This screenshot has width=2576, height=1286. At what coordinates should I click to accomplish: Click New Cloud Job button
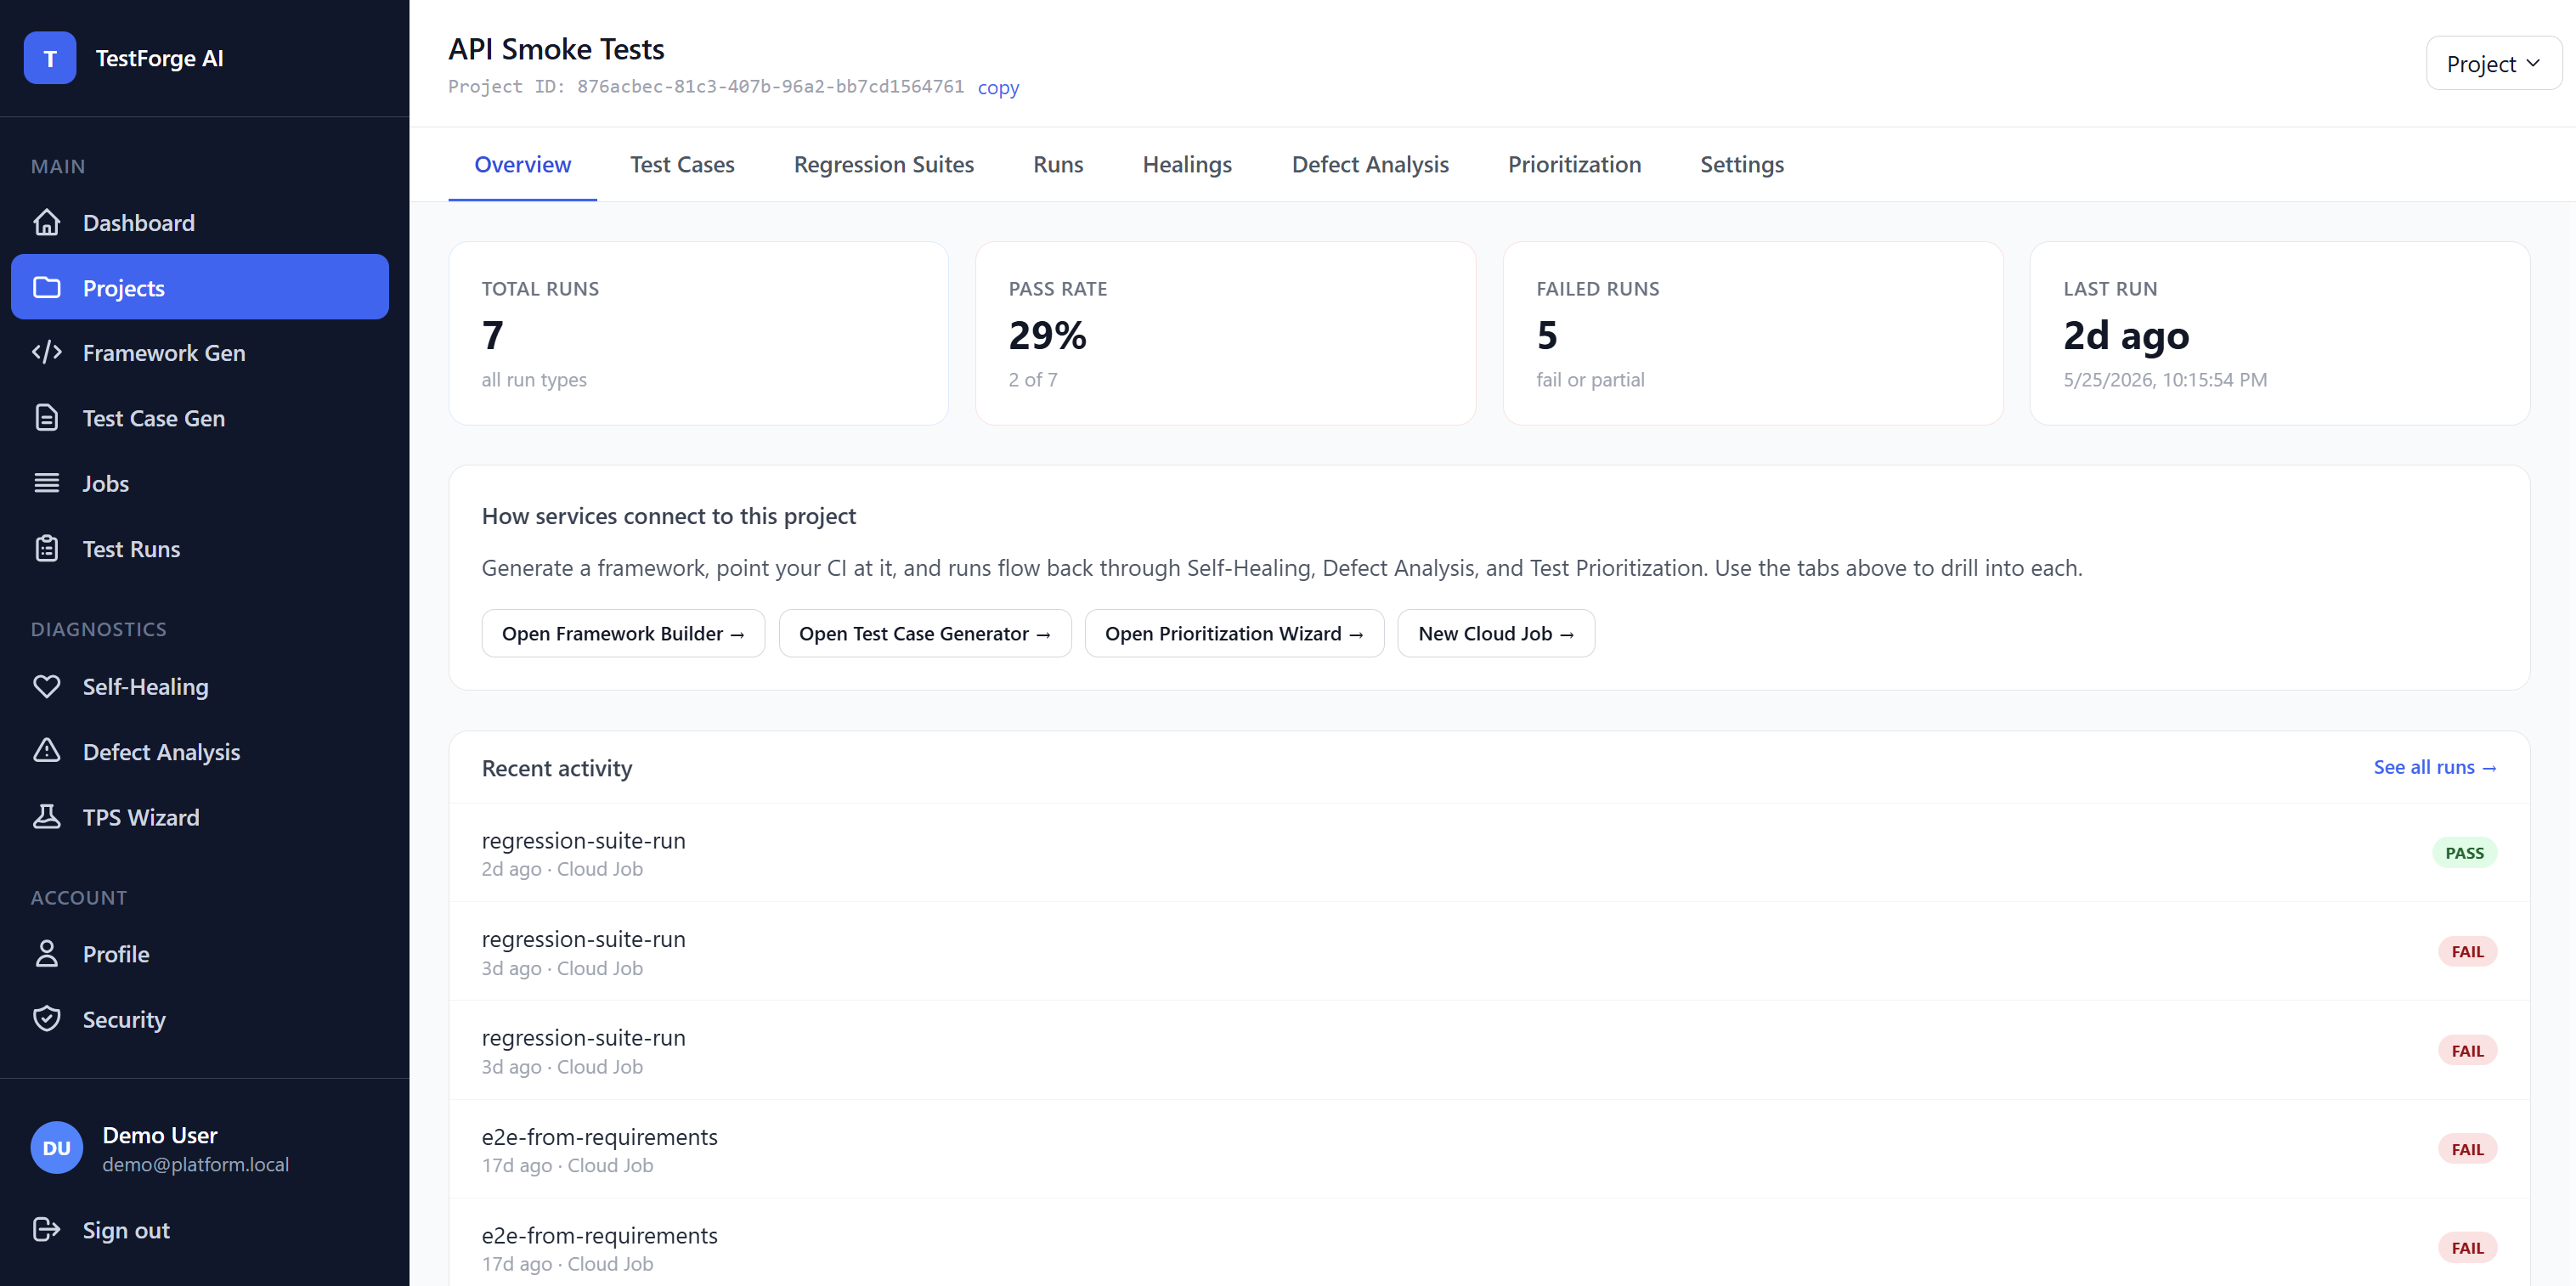click(1496, 633)
